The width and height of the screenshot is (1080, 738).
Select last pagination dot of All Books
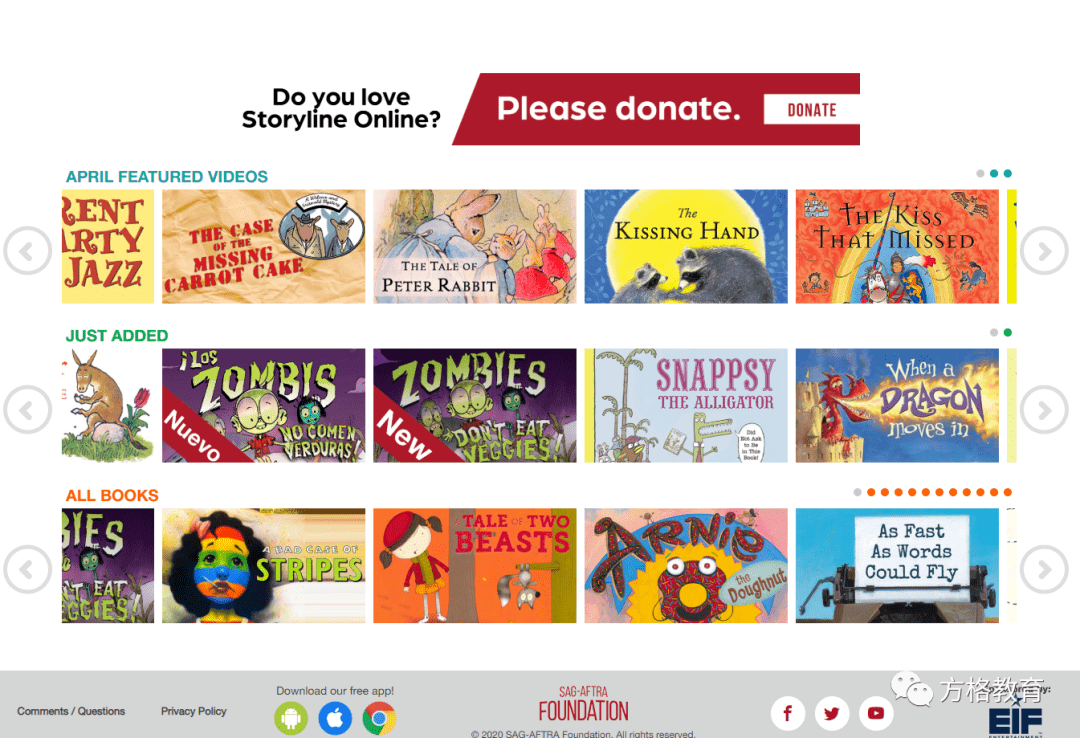[1008, 492]
